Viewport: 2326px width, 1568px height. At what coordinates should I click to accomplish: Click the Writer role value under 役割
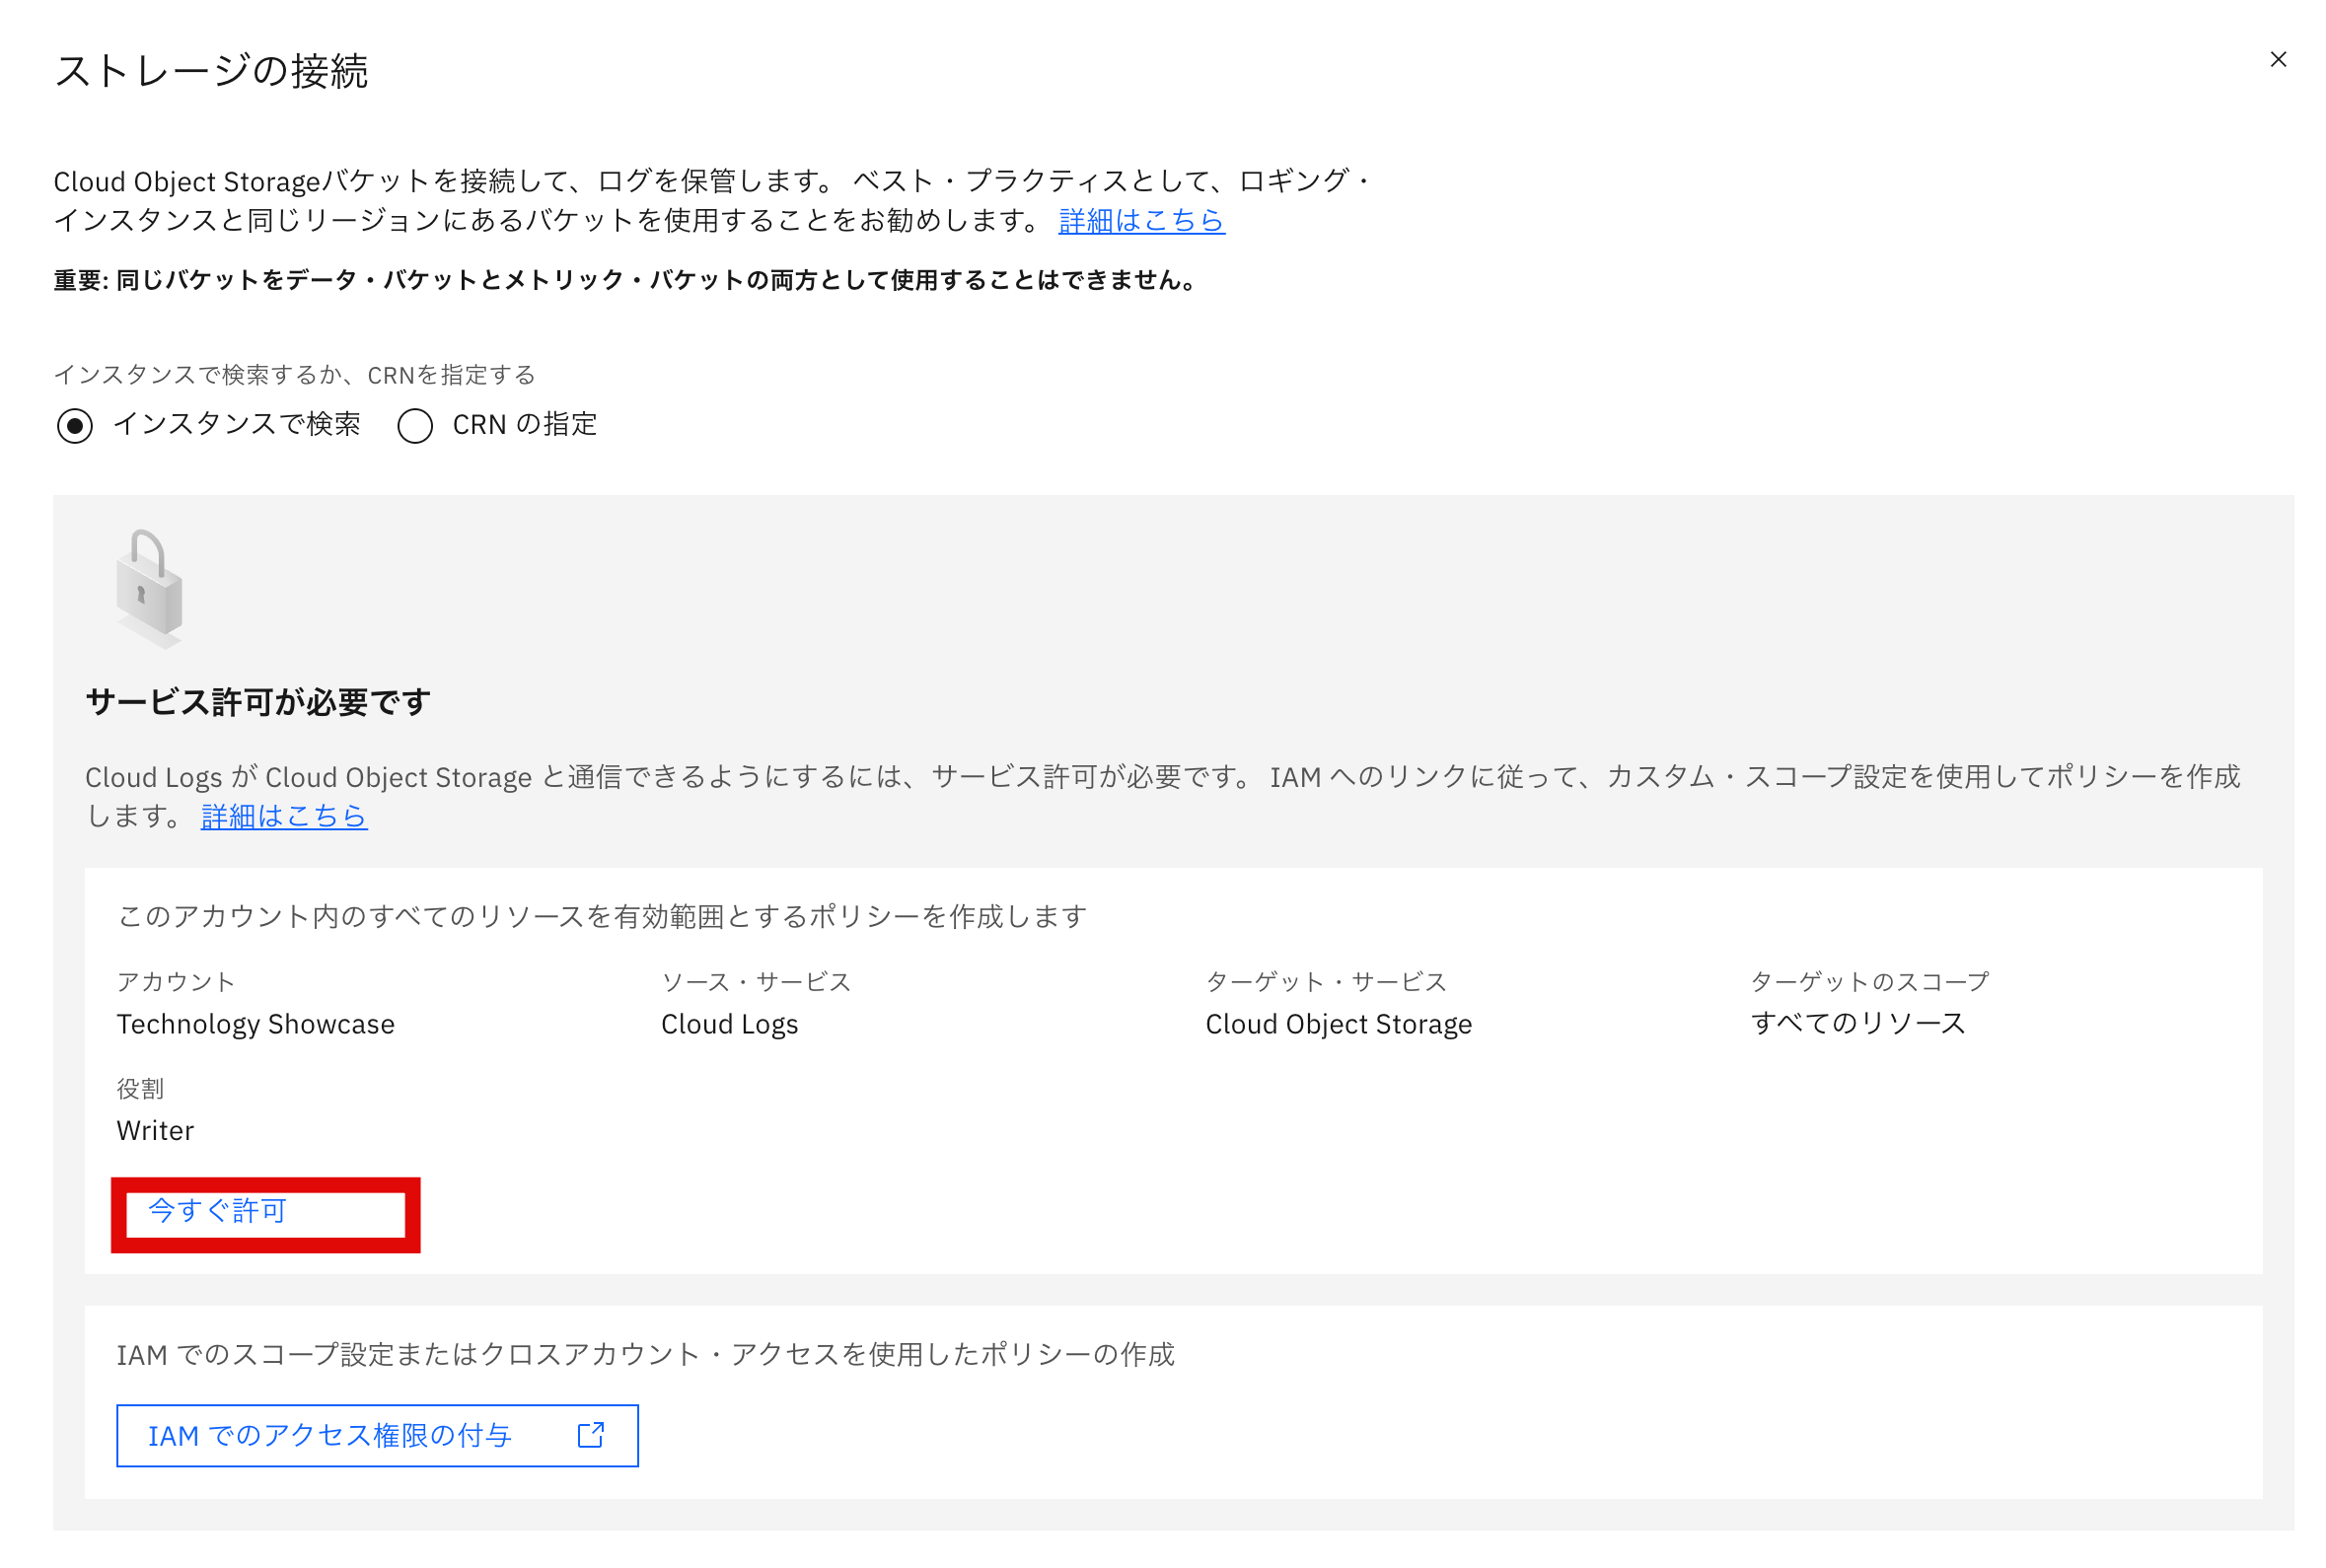pyautogui.click(x=155, y=1130)
